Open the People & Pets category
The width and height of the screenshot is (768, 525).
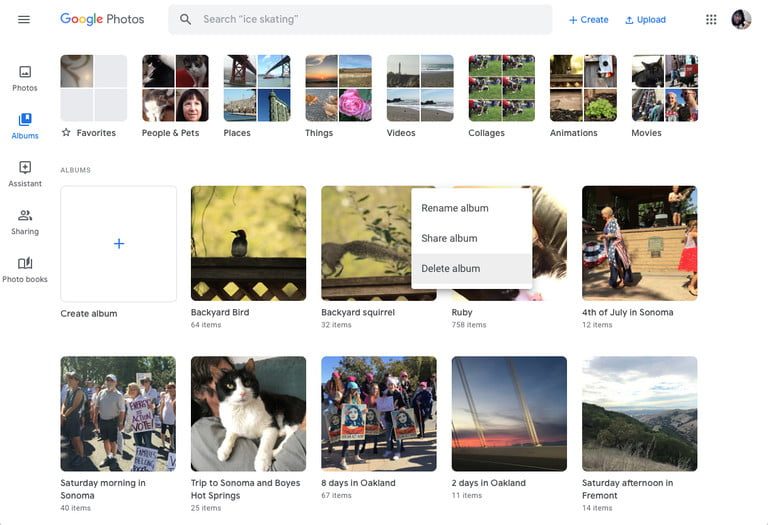click(175, 88)
